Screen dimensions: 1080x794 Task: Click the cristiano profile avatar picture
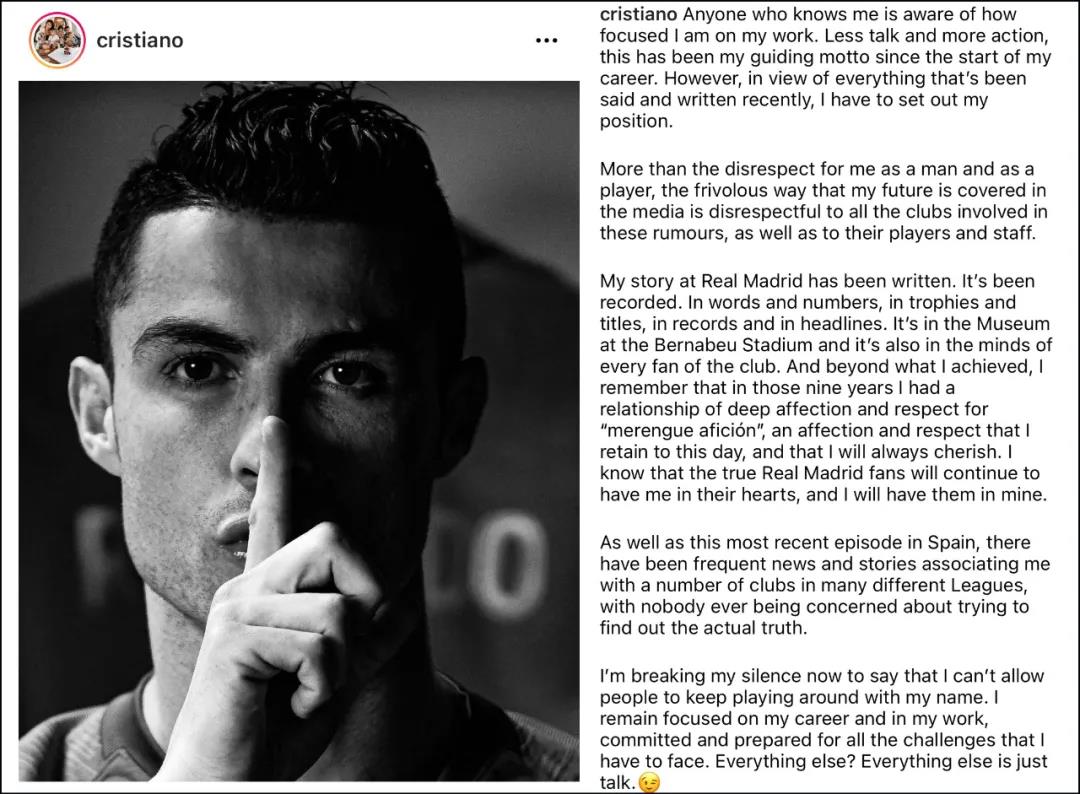click(x=58, y=40)
